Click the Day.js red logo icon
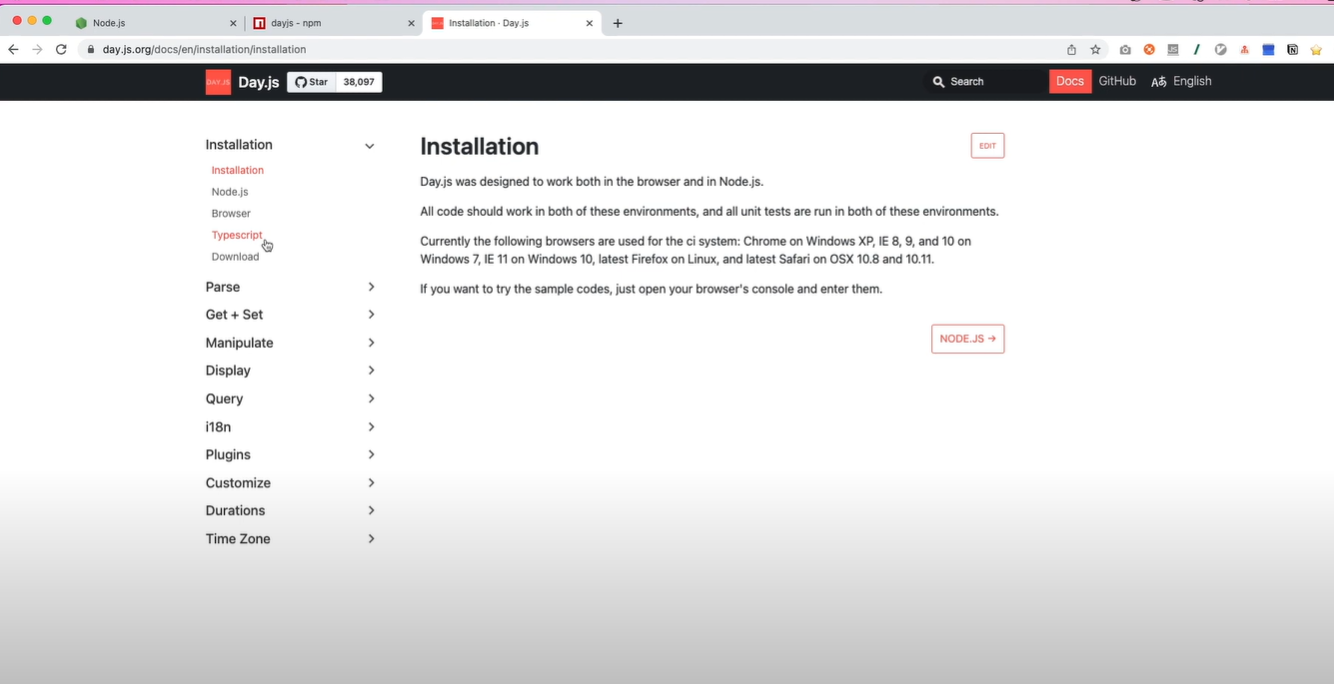Screen dimensions: 1334x684 point(218,82)
